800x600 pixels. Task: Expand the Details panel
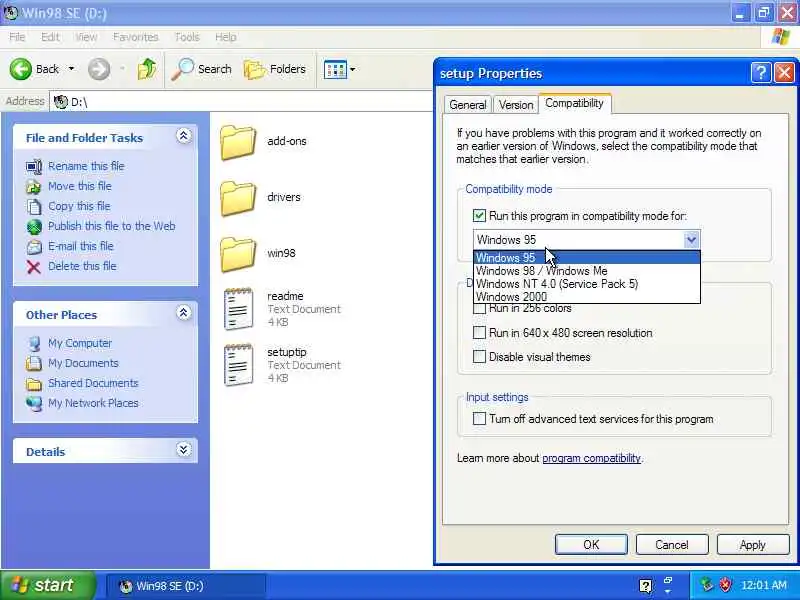tap(184, 449)
